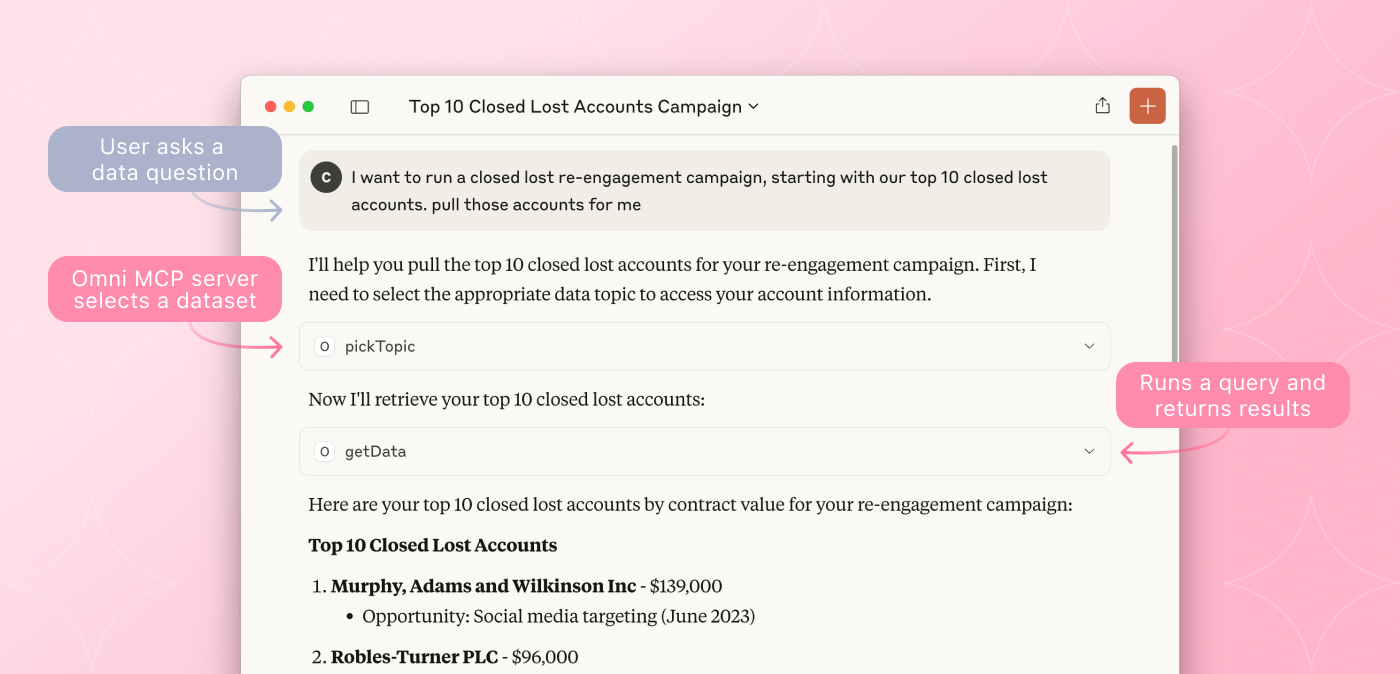The image size is (1400, 674).
Task: Expand the pickTopic chevron
Action: [1089, 346]
